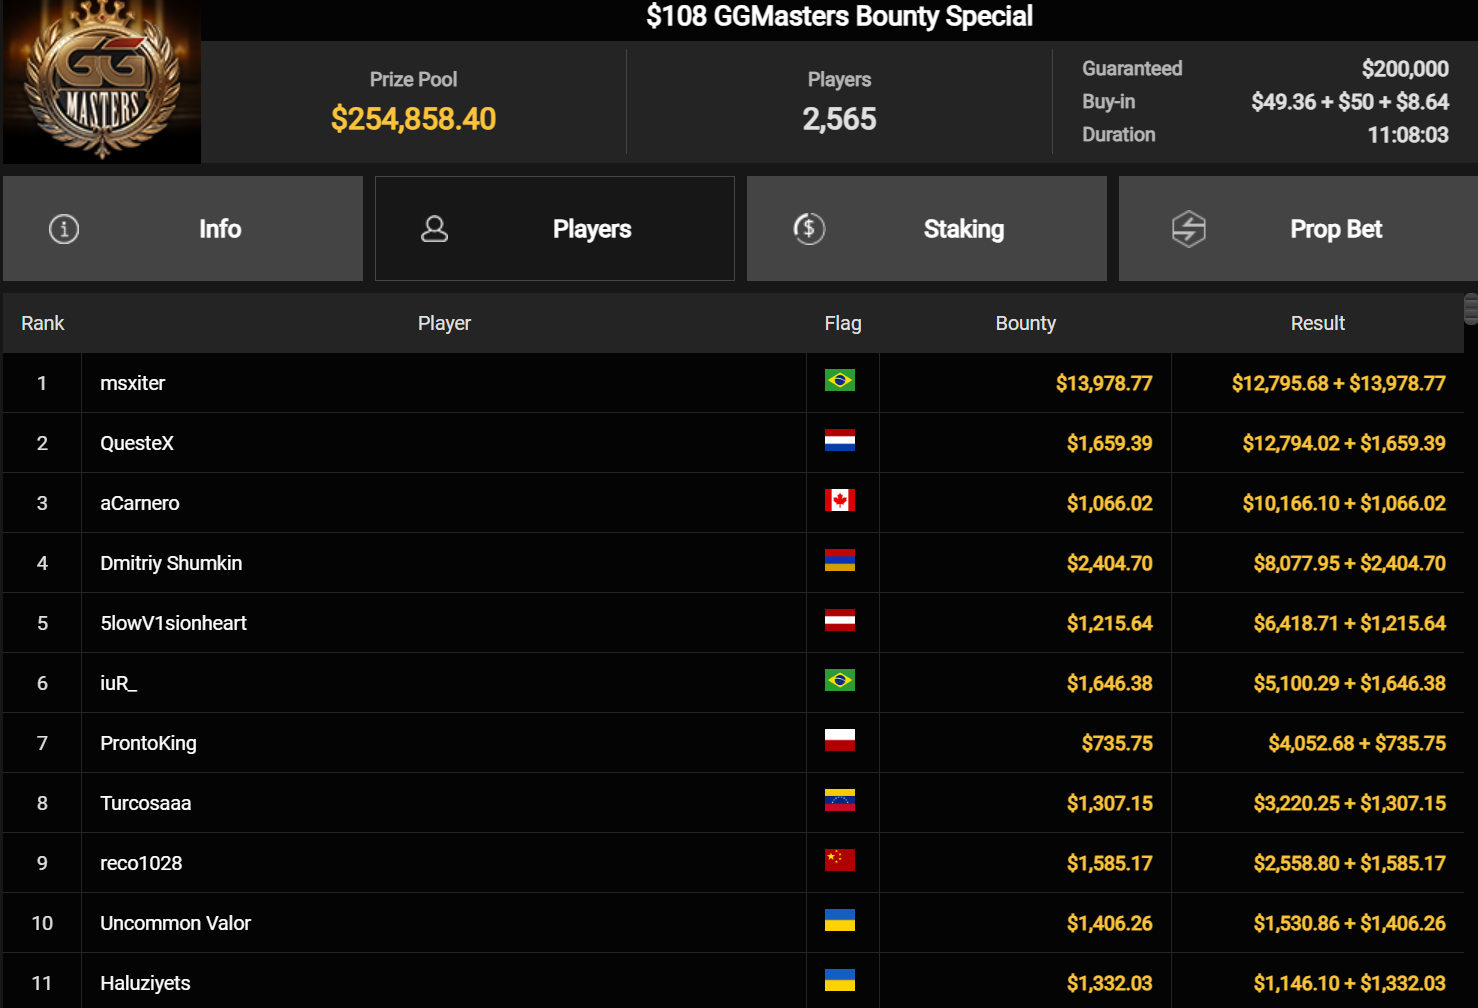Click result $3,220.25 + $1,307.15
This screenshot has height=1008, width=1478.
(1349, 803)
